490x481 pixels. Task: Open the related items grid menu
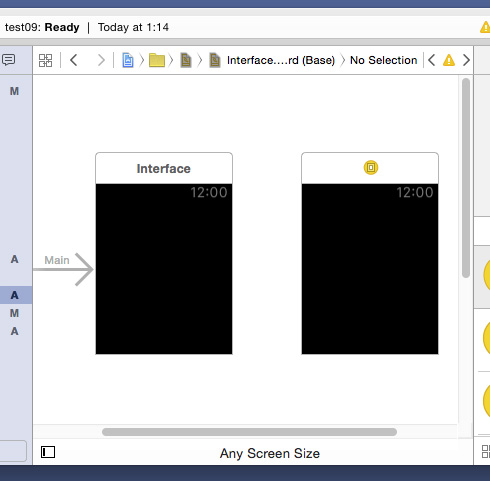pyautogui.click(x=45, y=60)
